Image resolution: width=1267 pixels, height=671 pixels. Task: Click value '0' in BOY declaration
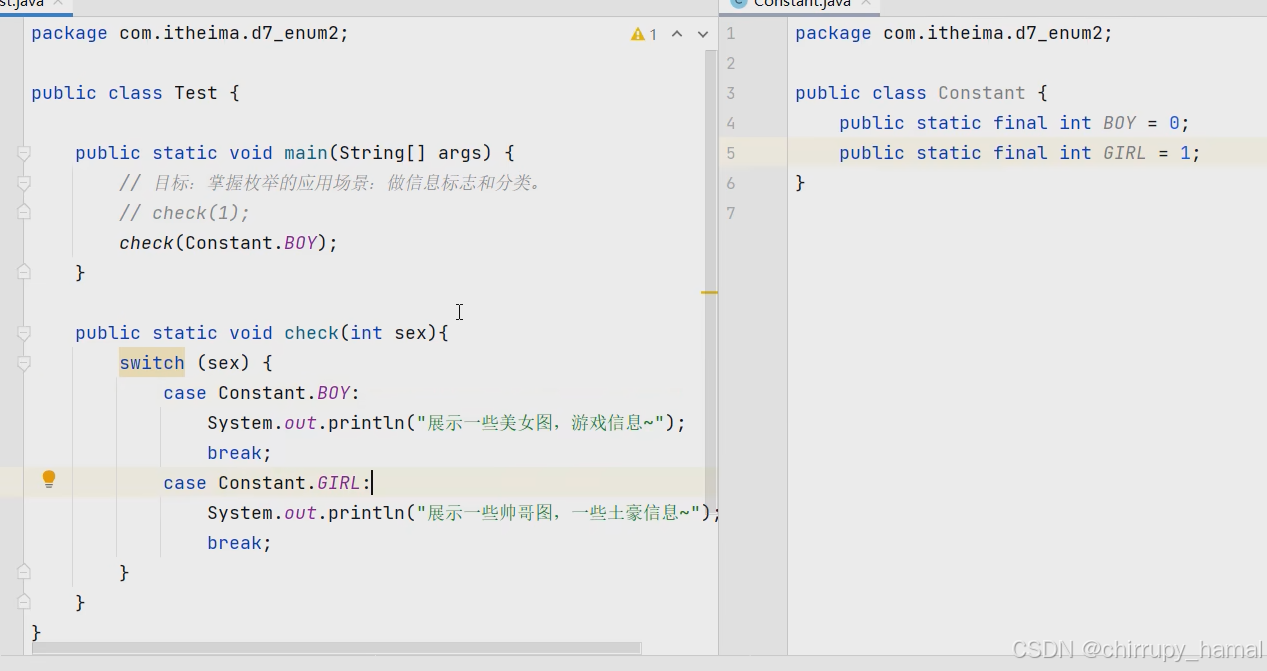1174,123
